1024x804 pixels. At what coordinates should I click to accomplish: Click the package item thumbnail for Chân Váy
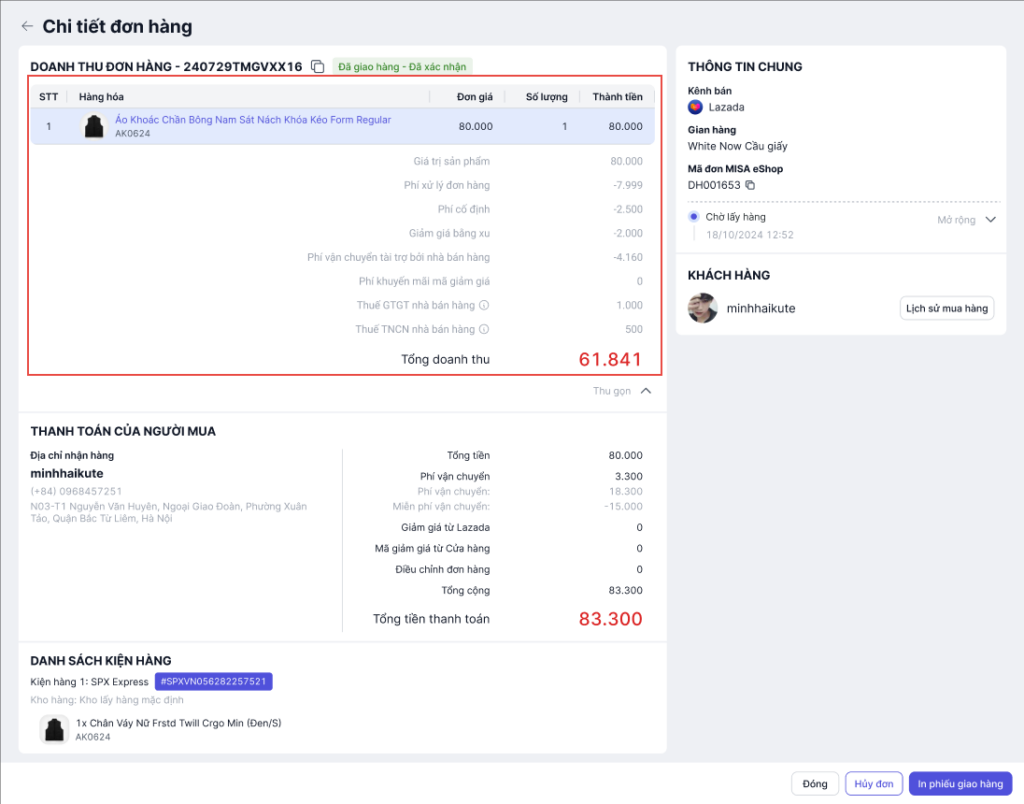point(54,729)
